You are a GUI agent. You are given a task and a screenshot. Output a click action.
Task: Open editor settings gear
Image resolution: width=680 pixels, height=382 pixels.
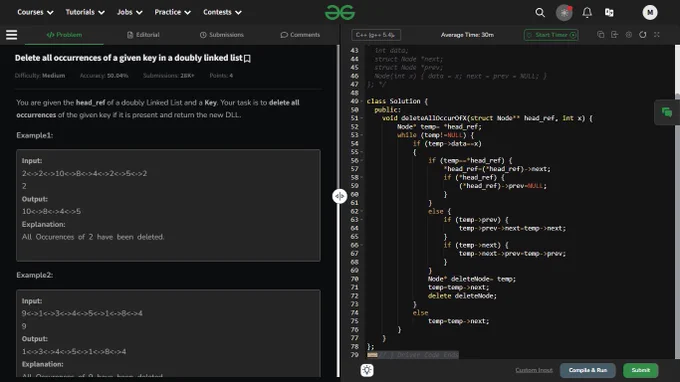tap(629, 35)
